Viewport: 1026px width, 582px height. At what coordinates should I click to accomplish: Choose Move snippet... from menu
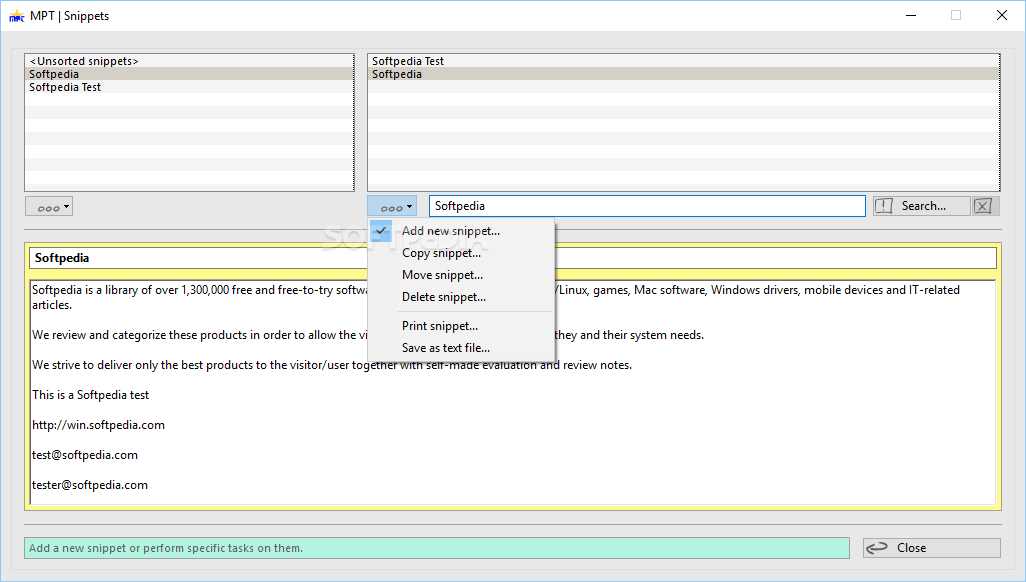pyautogui.click(x=461, y=275)
